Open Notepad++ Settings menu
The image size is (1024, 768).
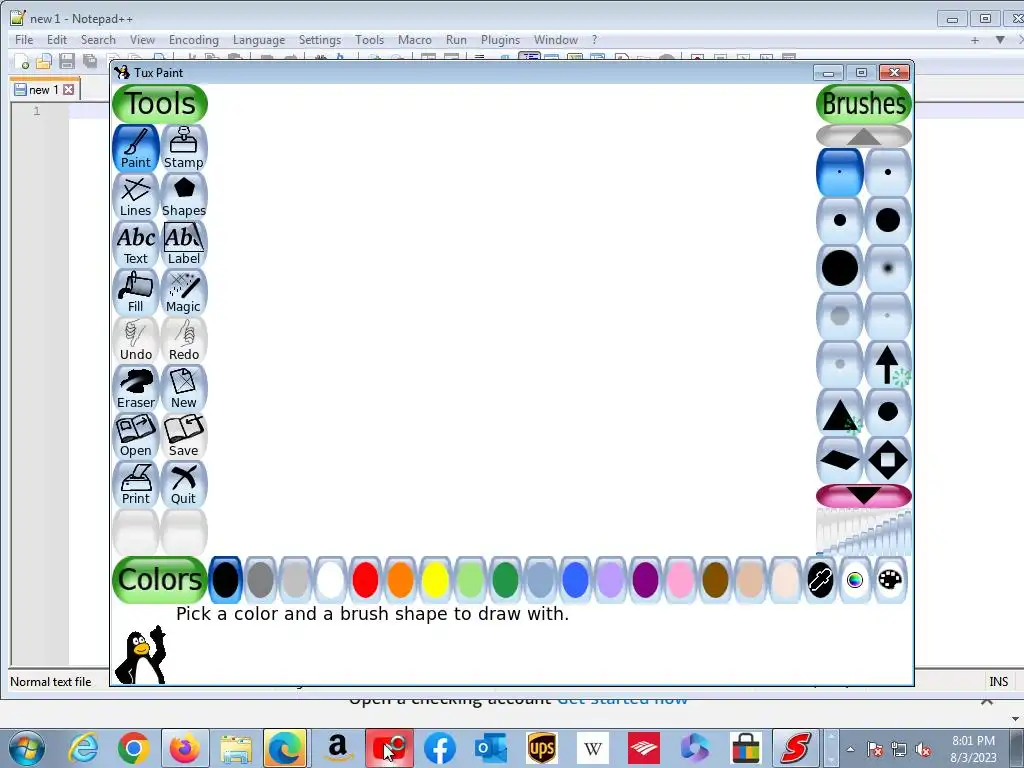(320, 40)
